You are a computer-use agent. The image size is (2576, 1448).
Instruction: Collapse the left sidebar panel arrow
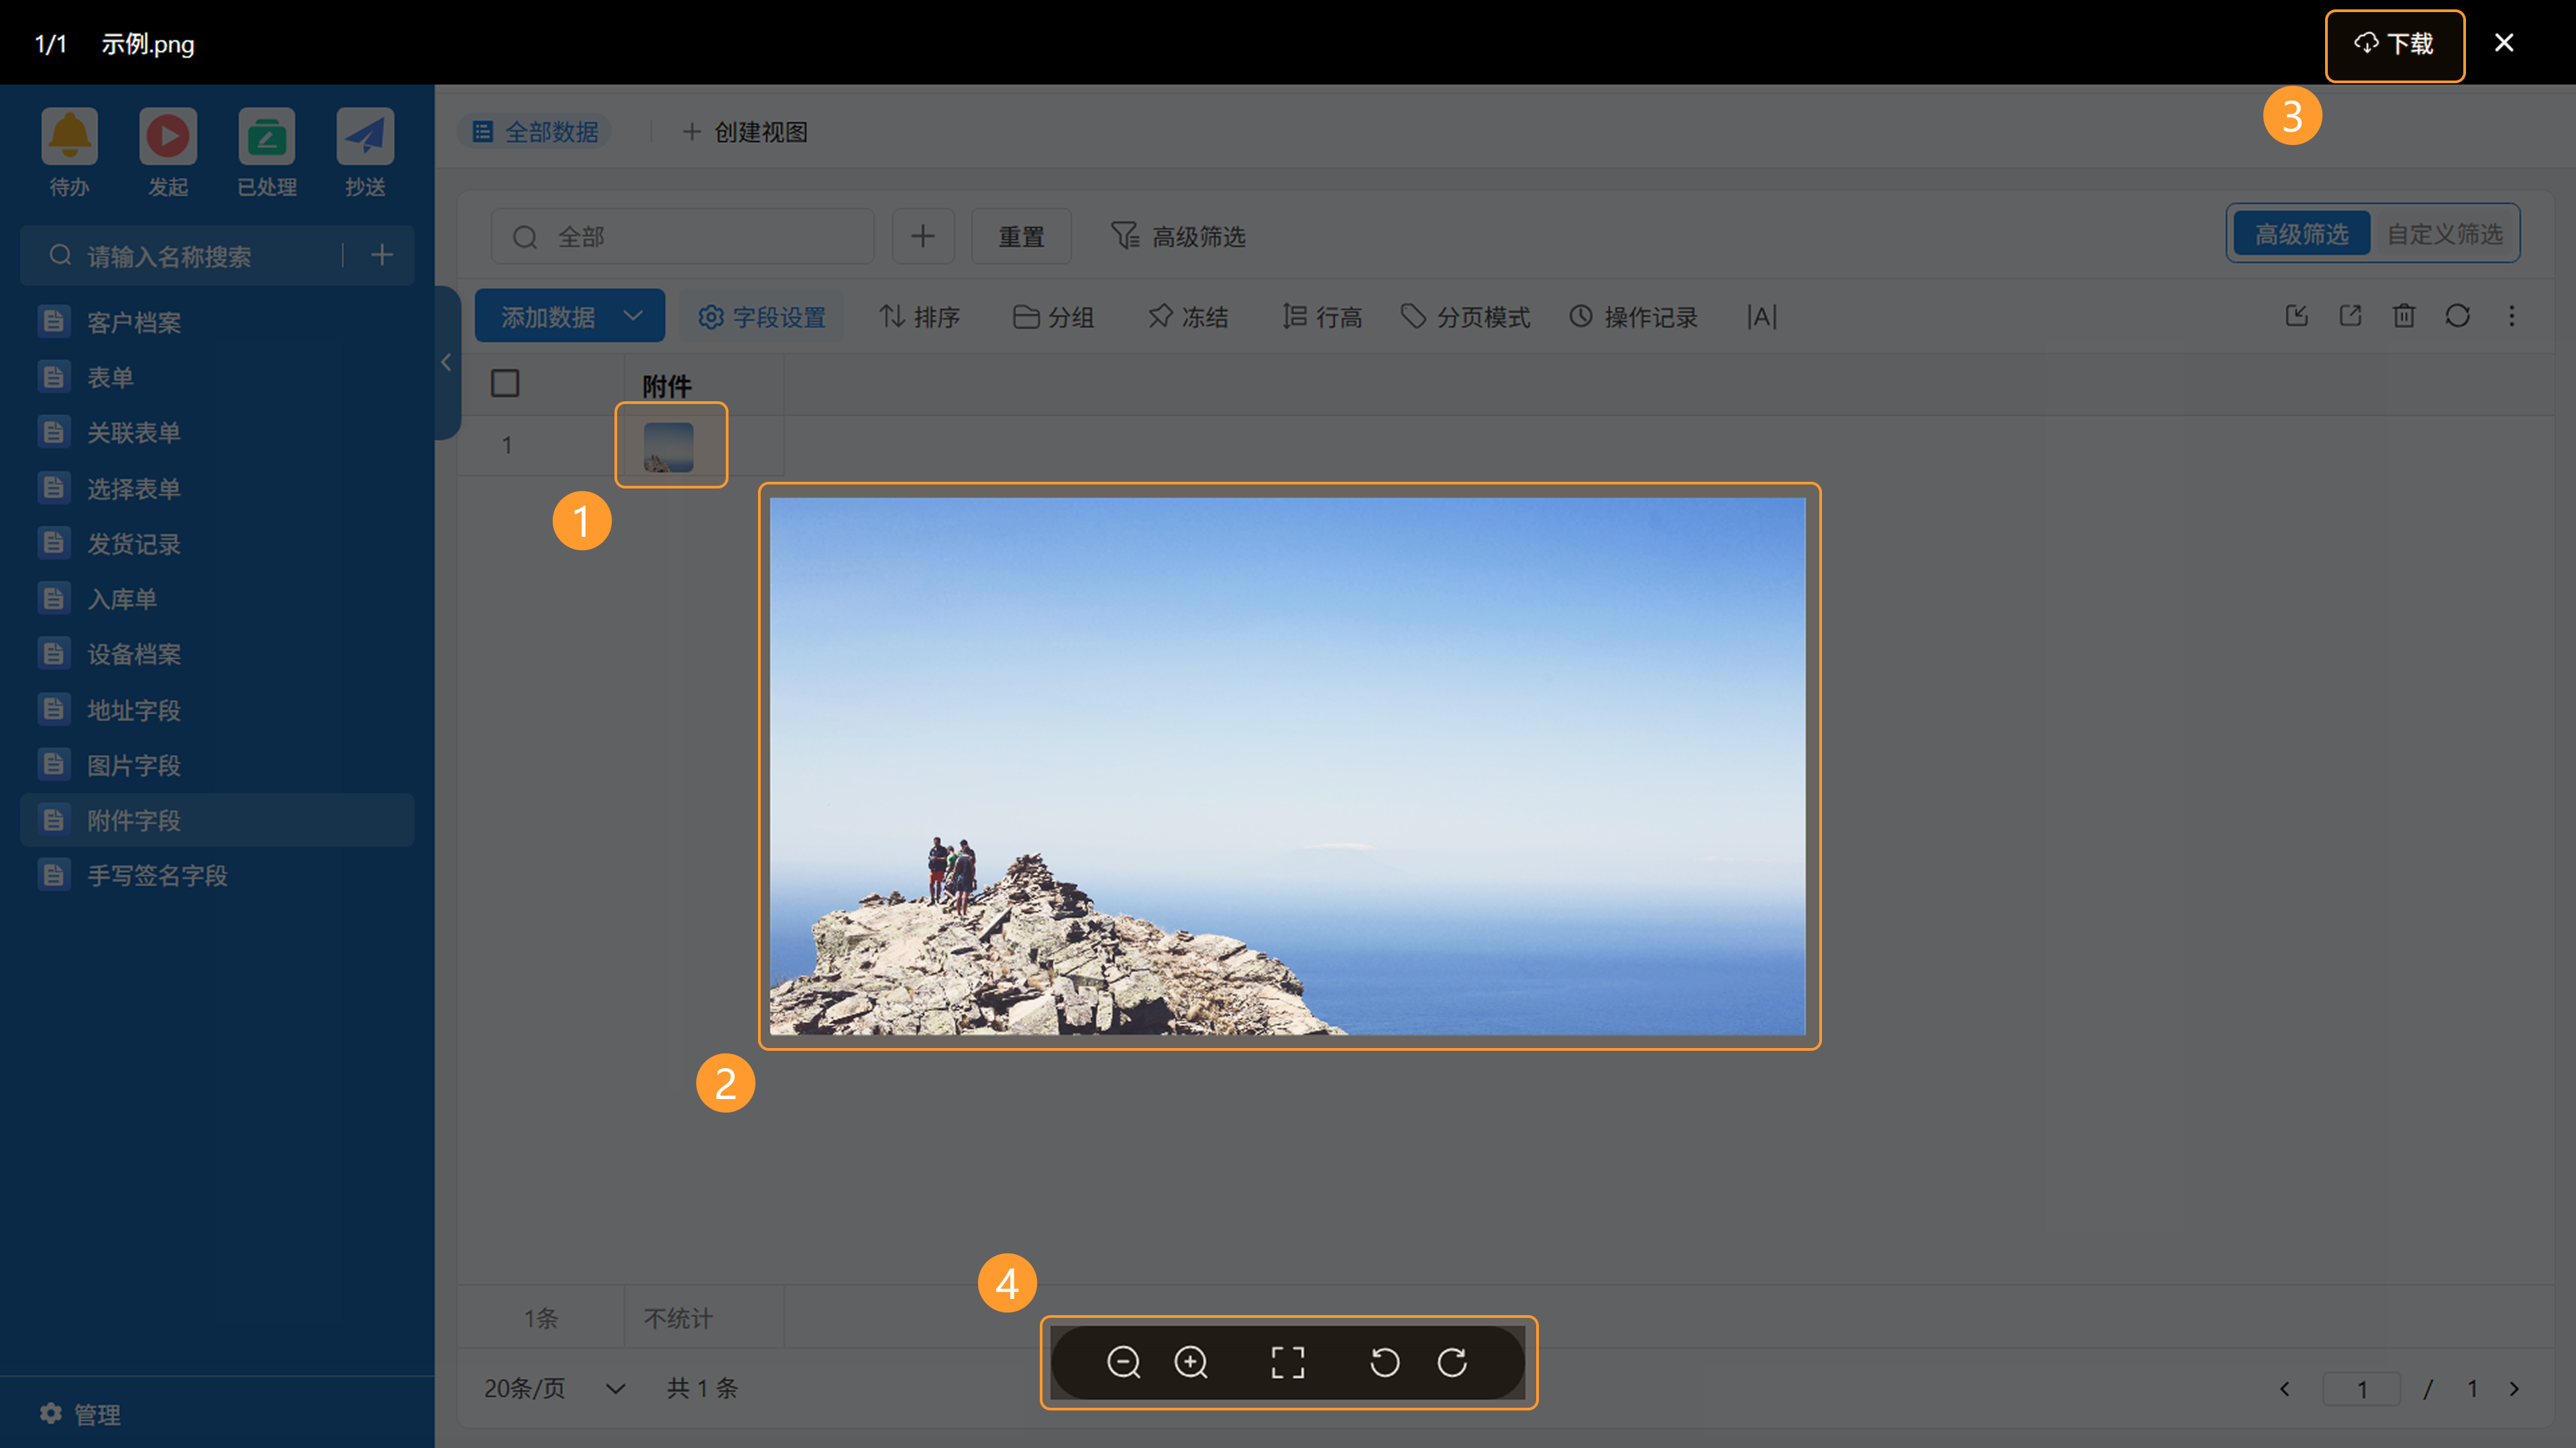[446, 363]
